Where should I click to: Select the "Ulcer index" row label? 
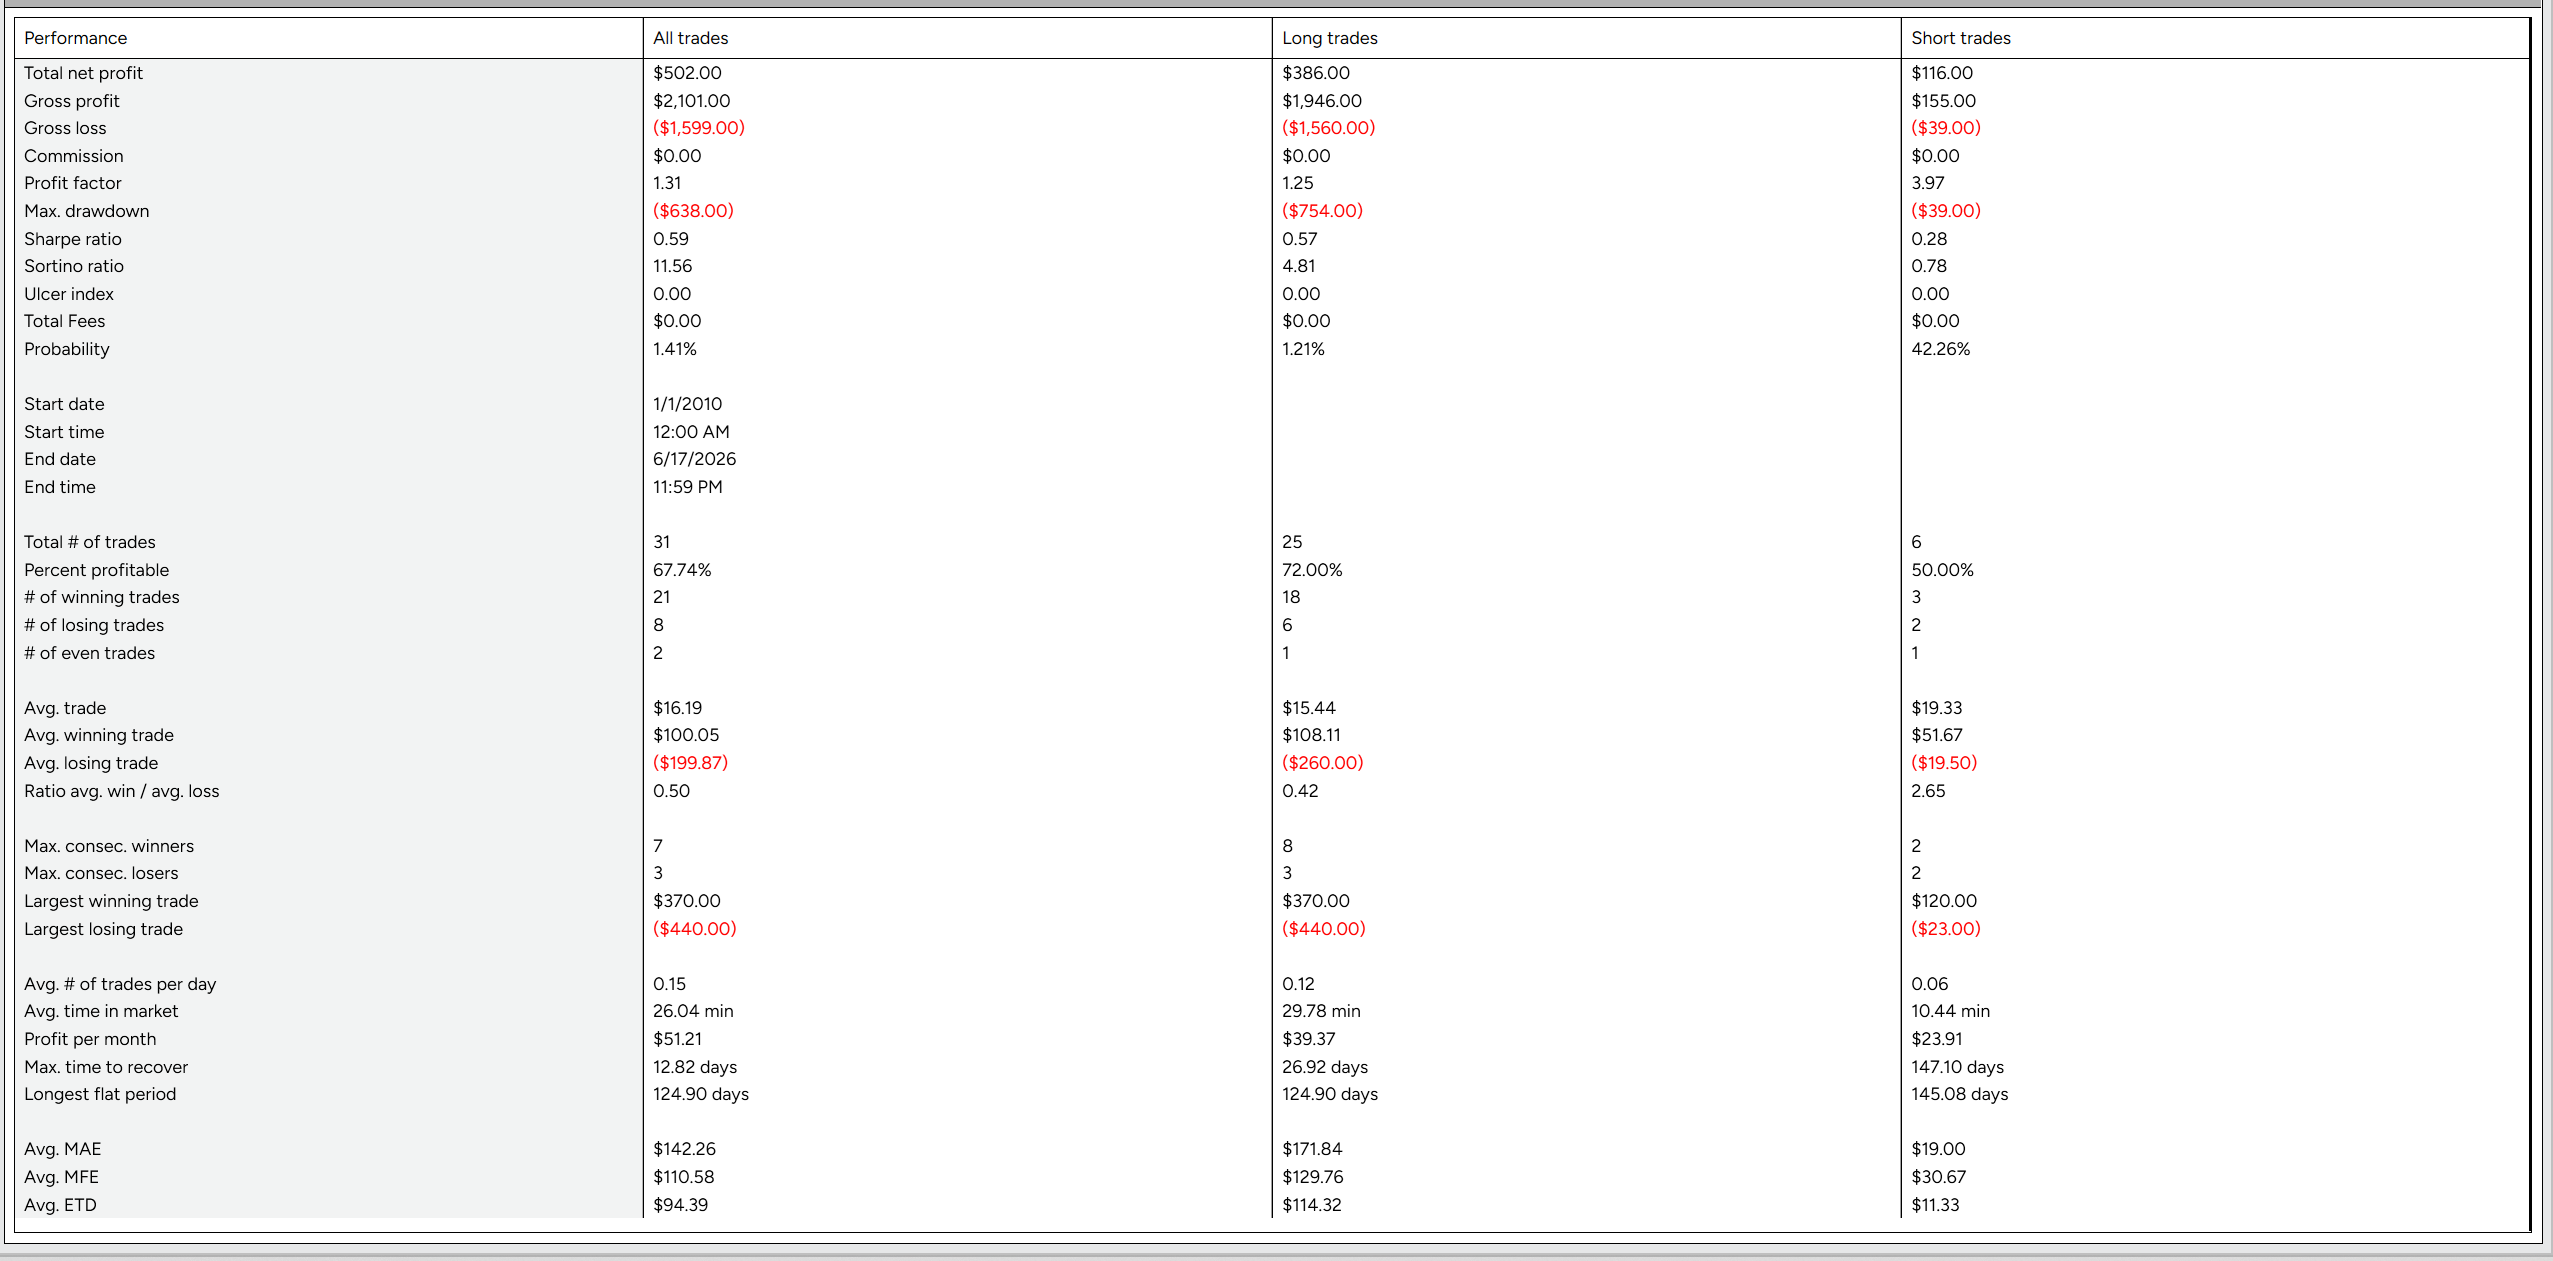69,294
